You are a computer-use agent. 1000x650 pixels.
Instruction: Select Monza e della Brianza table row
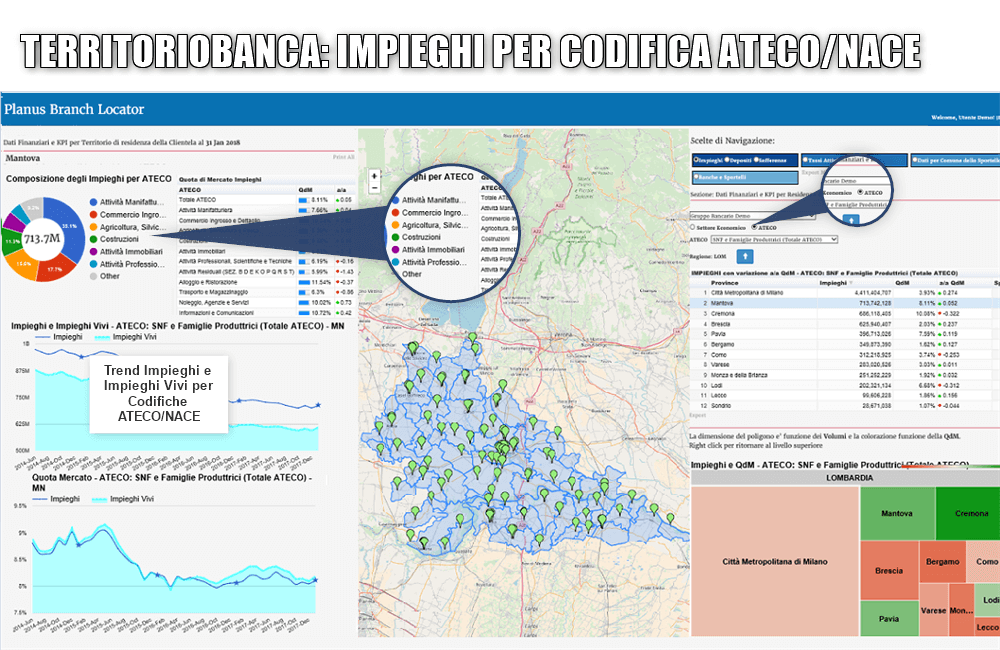coord(844,375)
